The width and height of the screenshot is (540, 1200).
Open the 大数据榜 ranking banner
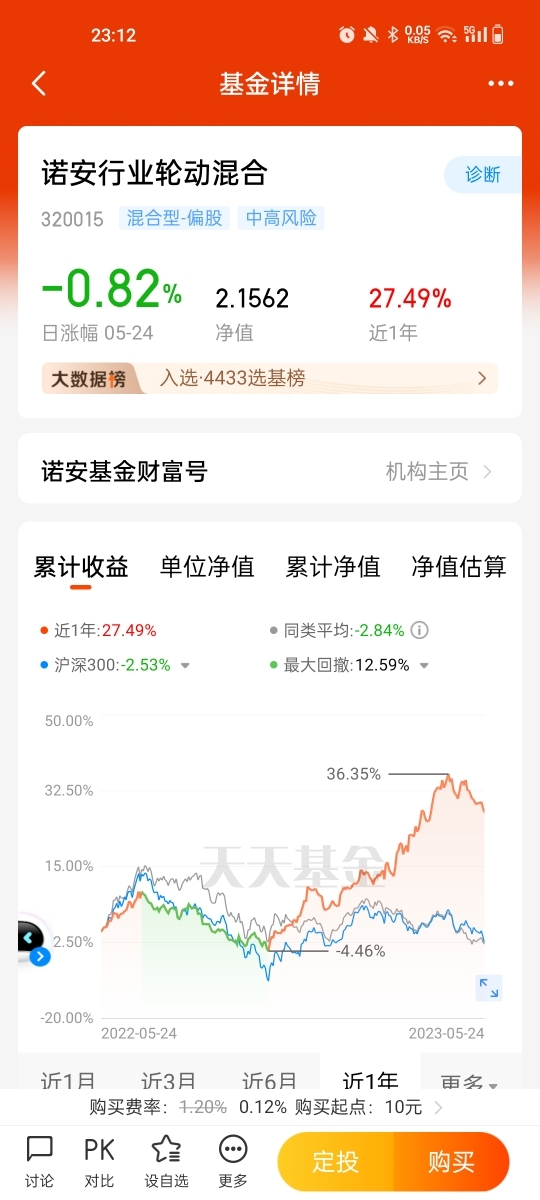tap(270, 378)
